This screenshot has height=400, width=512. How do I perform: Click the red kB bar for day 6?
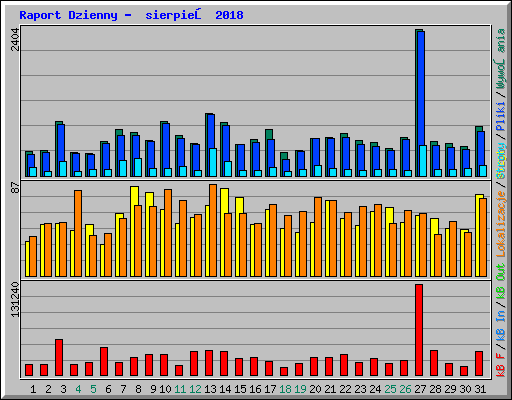pyautogui.click(x=104, y=362)
